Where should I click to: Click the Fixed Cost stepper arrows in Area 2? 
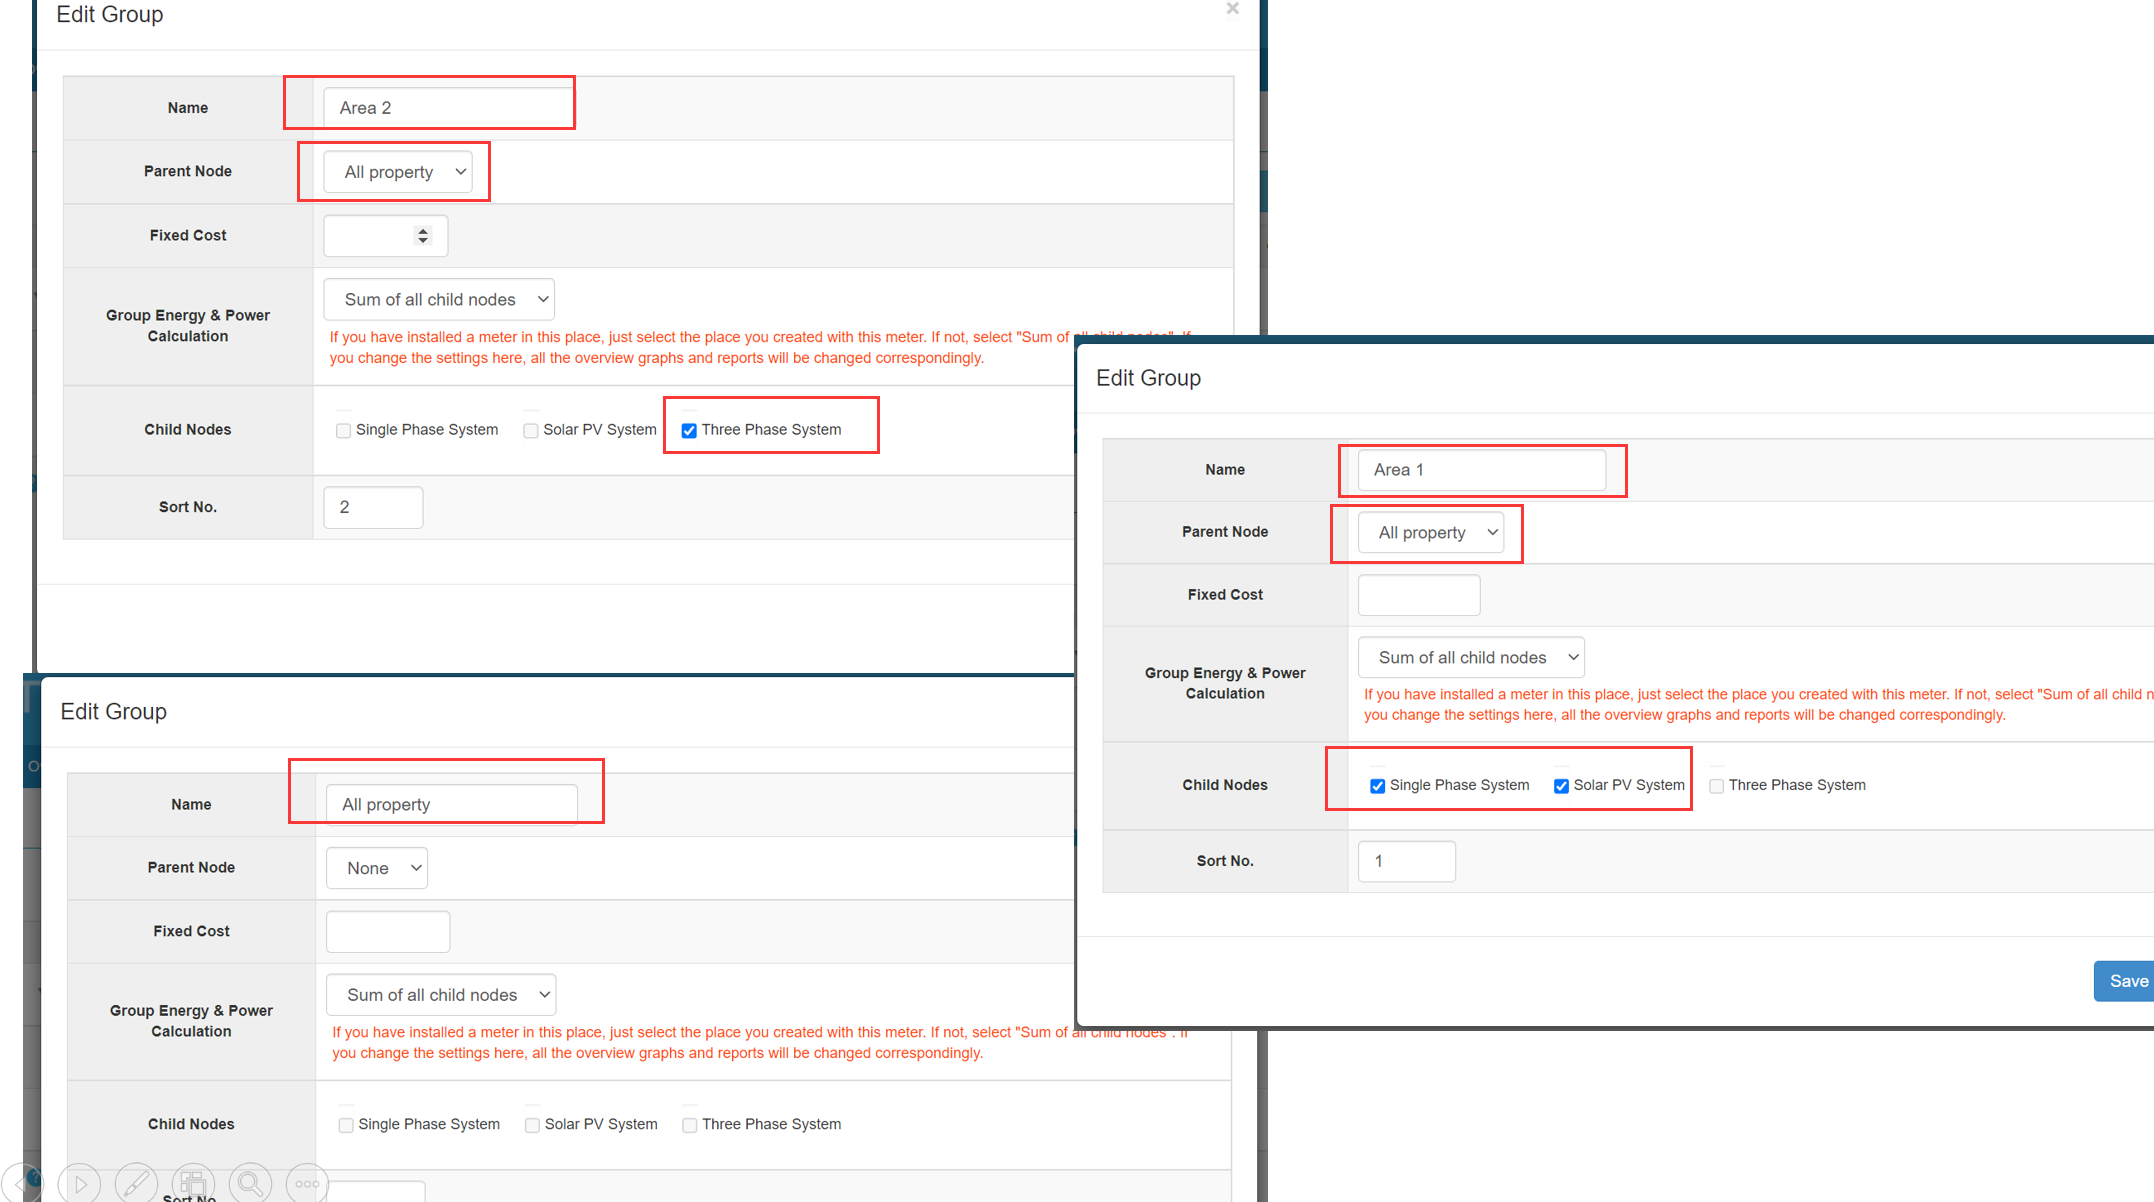coord(423,236)
